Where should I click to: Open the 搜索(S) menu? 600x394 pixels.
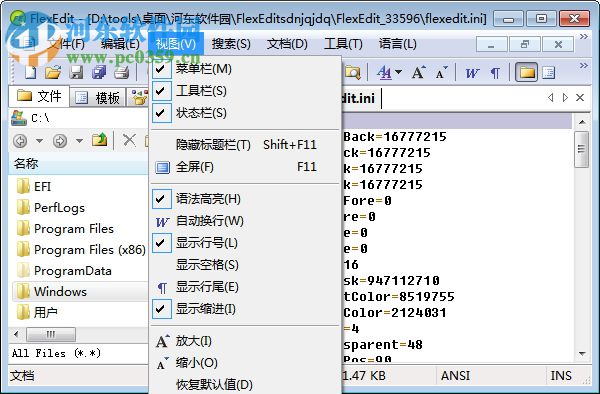pos(231,44)
